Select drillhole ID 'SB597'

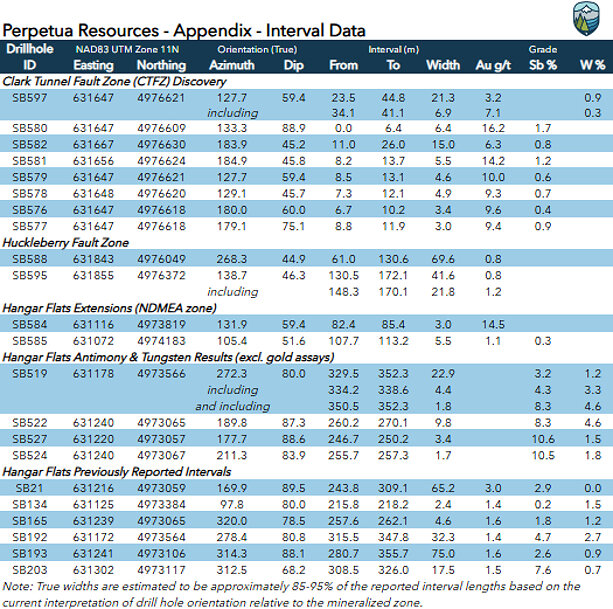(x=30, y=97)
